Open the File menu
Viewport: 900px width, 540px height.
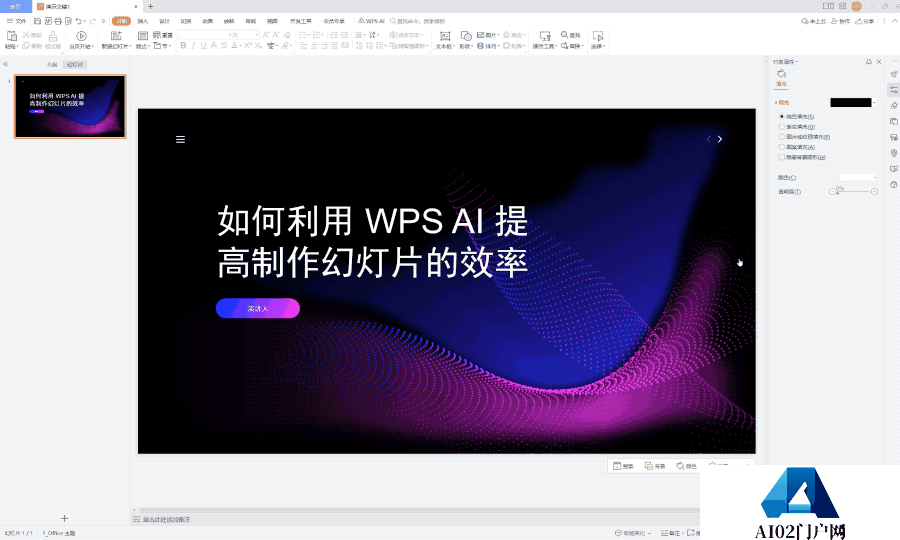[x=16, y=21]
